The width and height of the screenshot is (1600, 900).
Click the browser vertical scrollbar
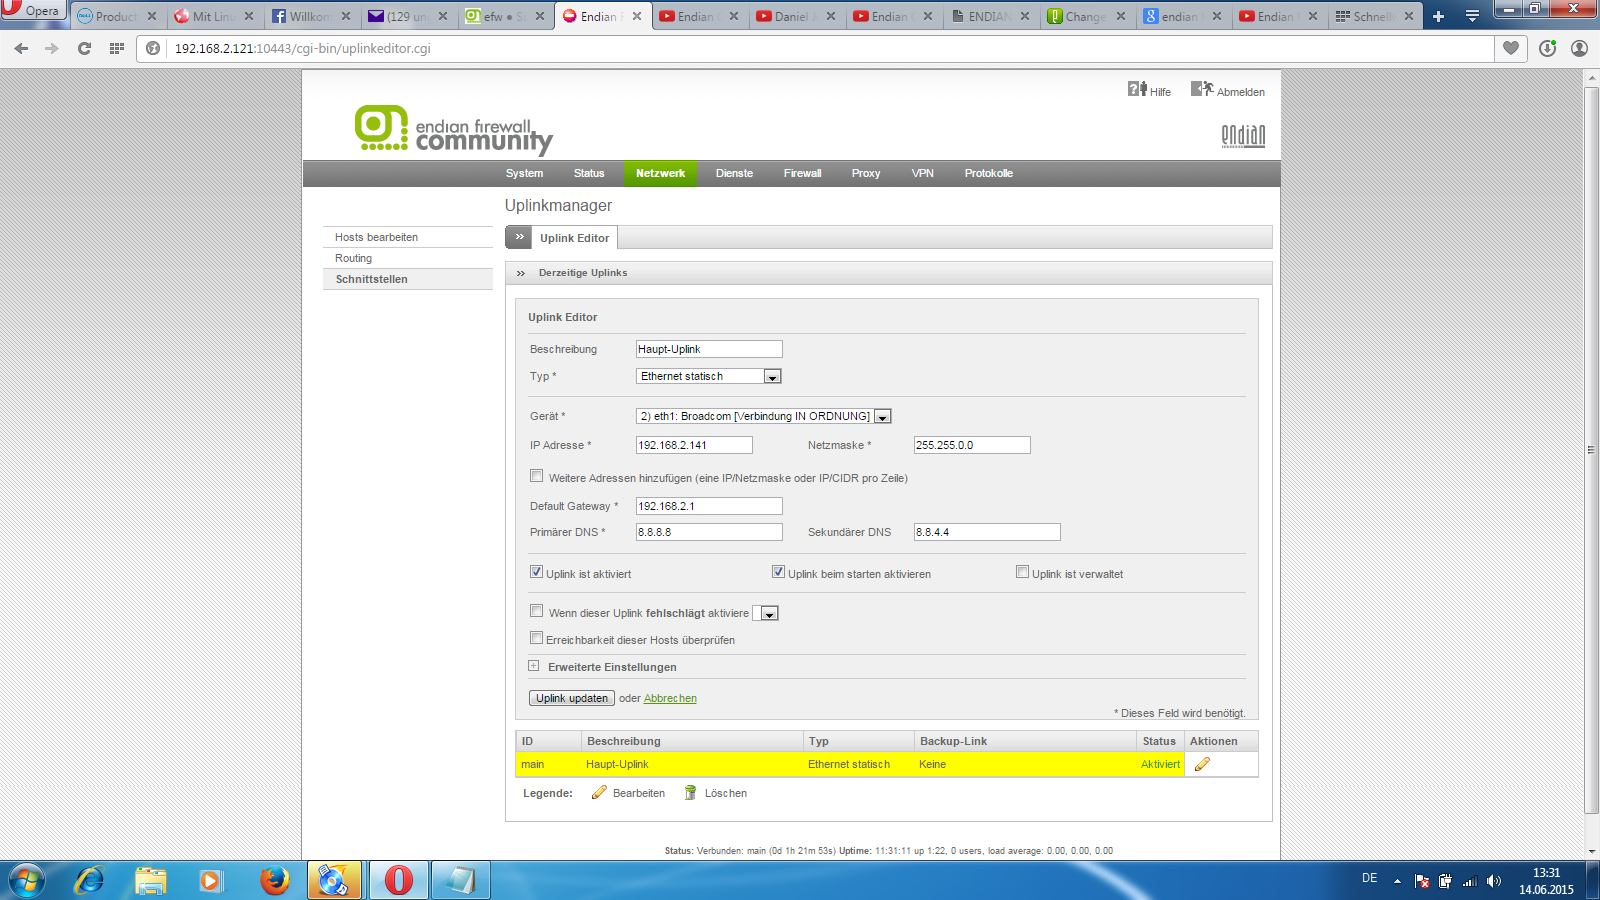1591,450
